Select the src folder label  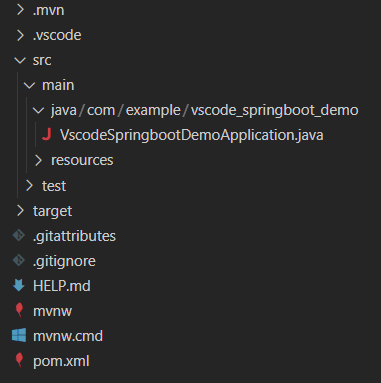tap(42, 61)
